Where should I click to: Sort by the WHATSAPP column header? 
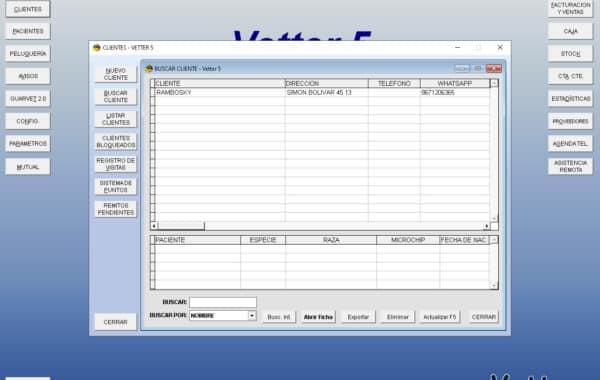455,83
